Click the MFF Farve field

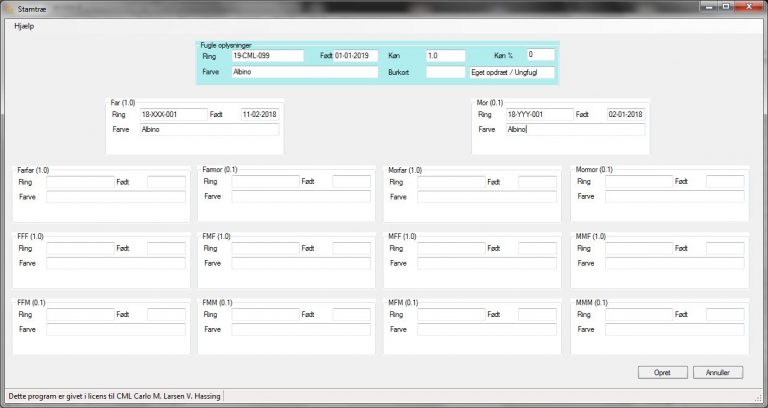point(487,263)
